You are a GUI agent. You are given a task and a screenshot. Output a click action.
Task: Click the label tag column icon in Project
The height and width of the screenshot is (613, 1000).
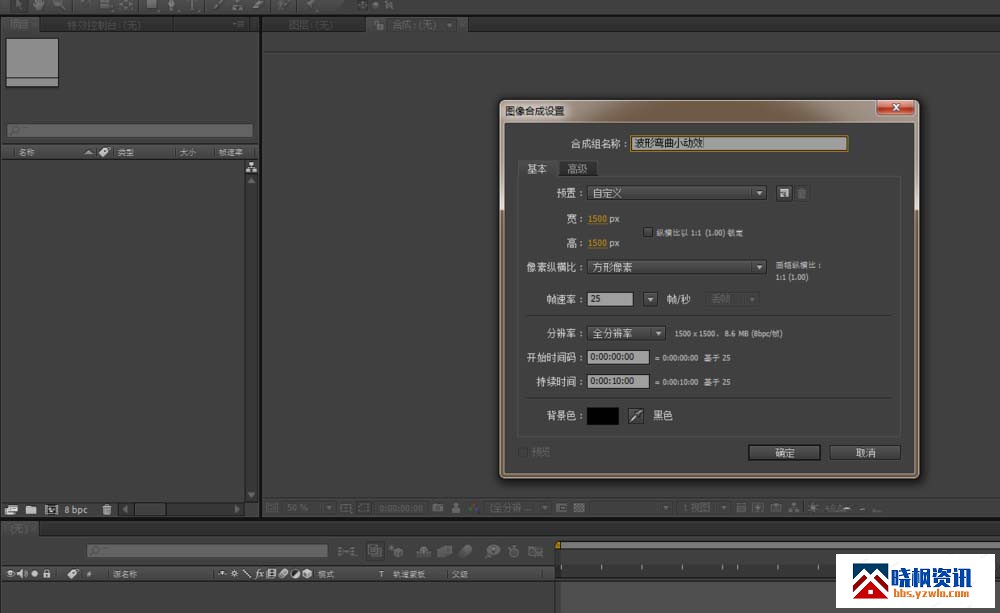(104, 152)
